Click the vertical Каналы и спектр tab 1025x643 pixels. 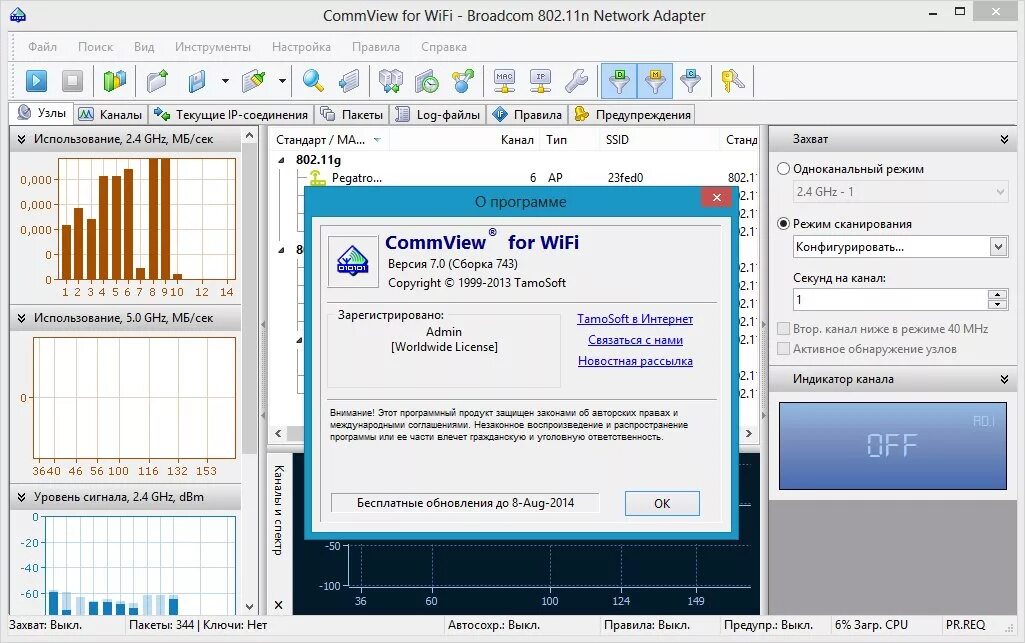pyautogui.click(x=278, y=511)
